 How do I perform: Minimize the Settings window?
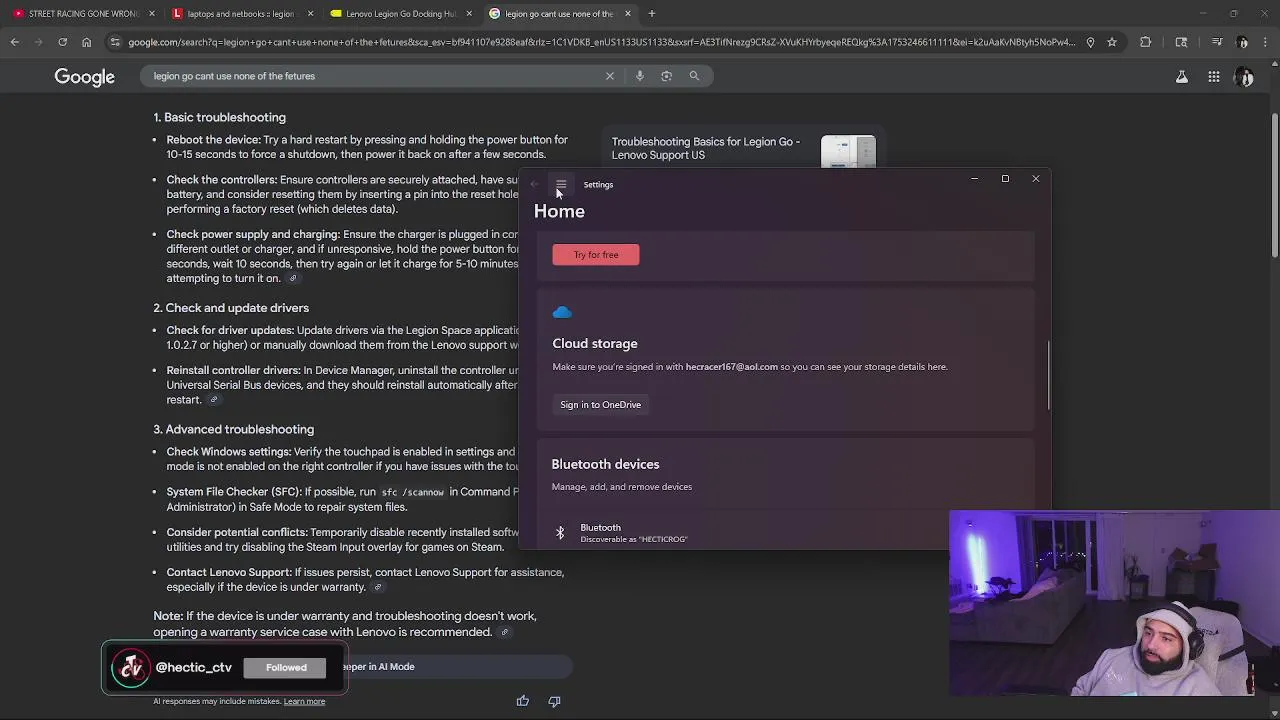[x=974, y=179]
